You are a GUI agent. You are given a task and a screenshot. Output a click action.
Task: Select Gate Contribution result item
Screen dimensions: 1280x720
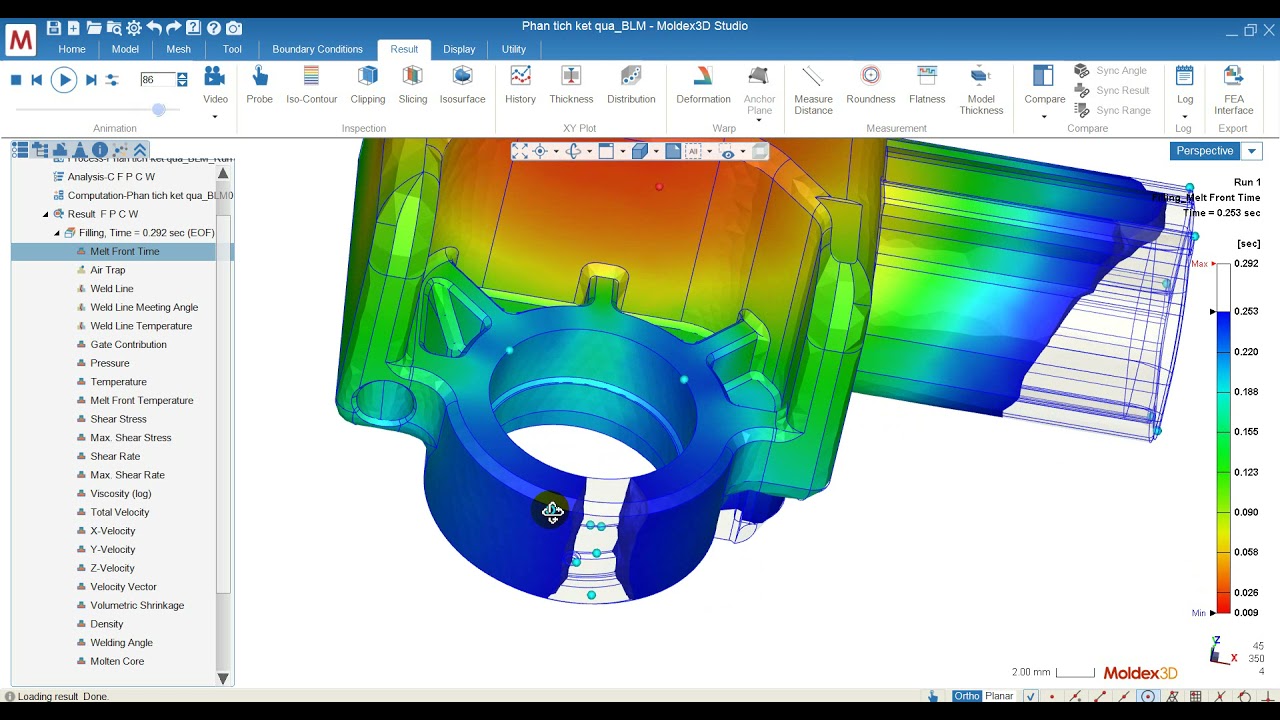click(x=128, y=345)
